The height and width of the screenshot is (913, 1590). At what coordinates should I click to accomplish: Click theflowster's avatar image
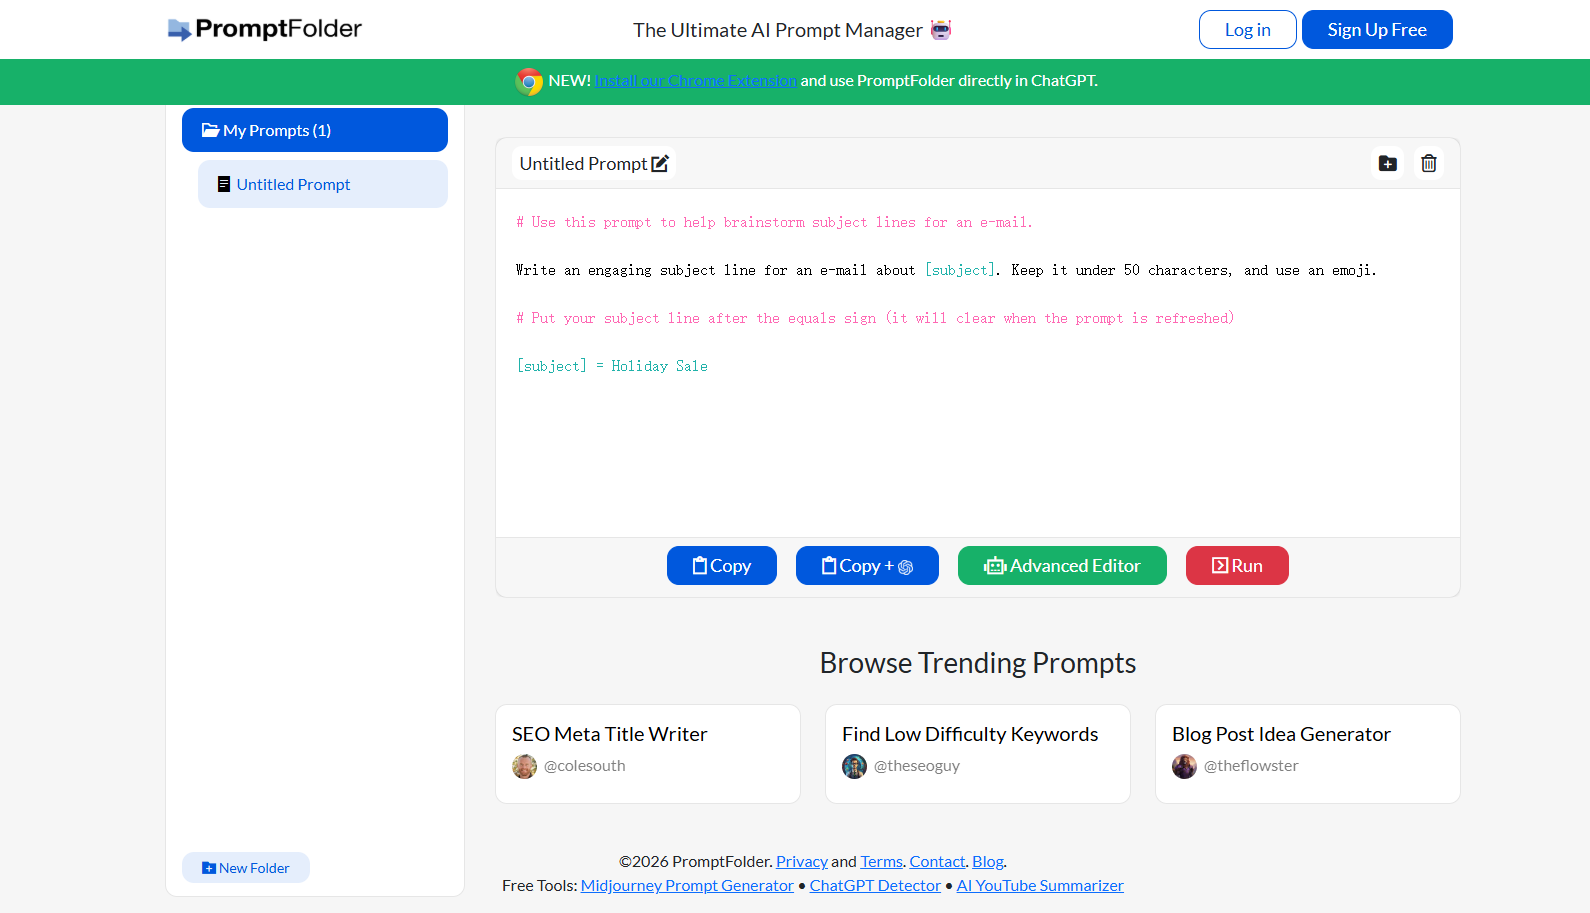1184,766
